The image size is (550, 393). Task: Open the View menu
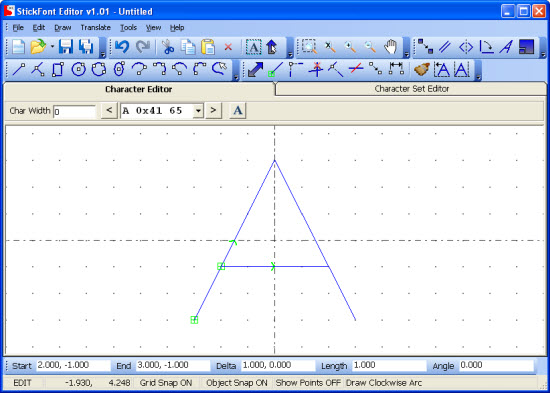[153, 28]
